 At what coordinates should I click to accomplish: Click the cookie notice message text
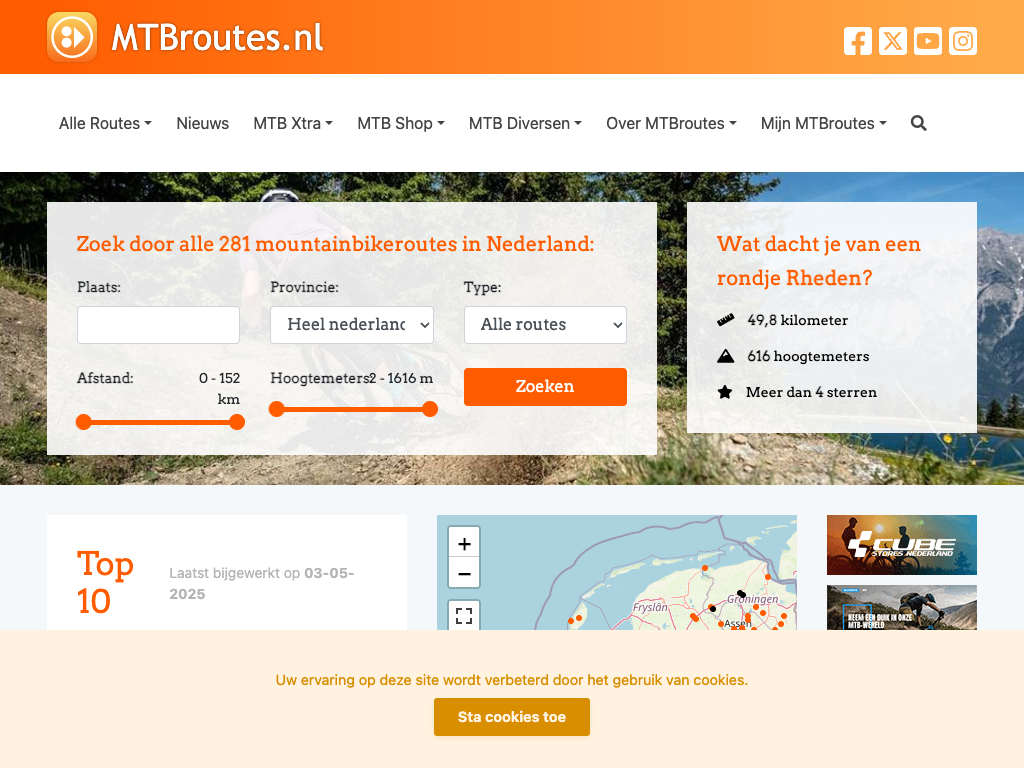pyautogui.click(x=512, y=680)
